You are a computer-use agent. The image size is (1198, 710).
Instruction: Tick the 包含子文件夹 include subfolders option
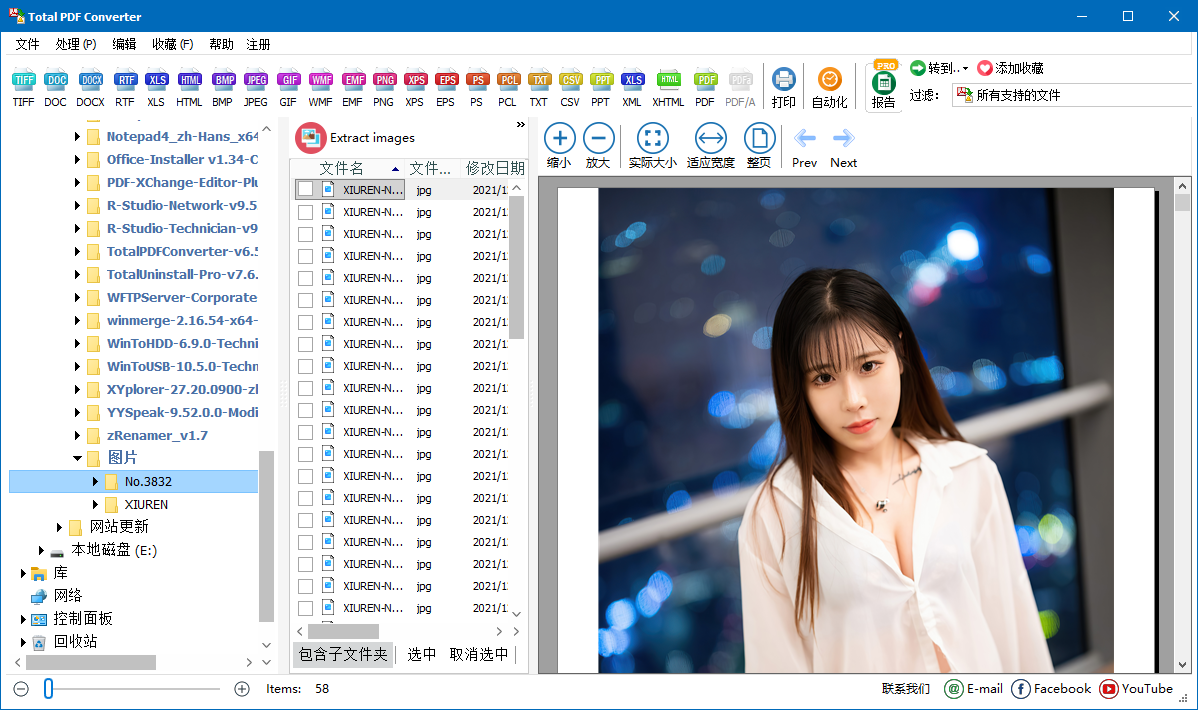tap(342, 654)
